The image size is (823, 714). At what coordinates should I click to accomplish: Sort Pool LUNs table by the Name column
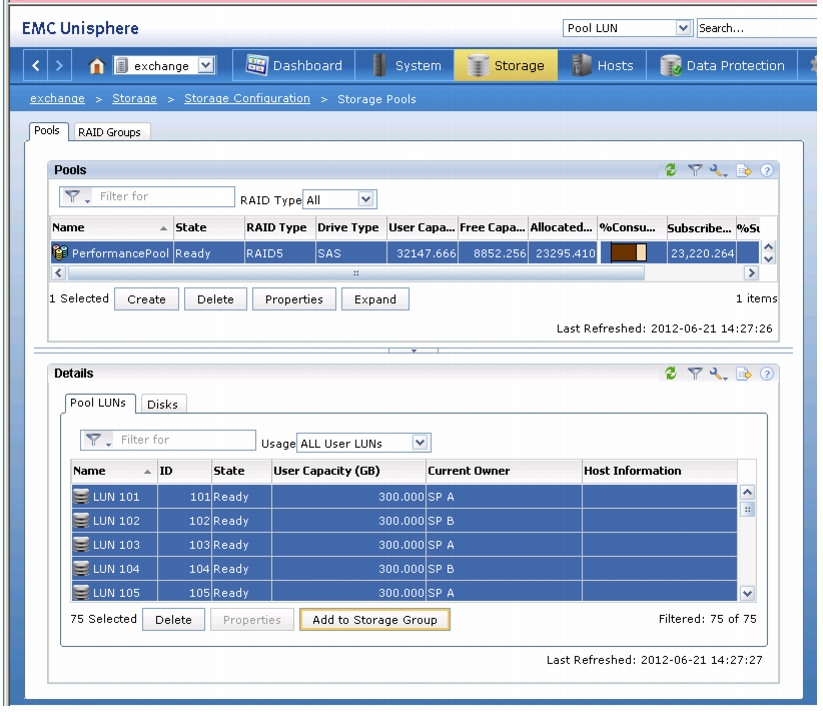pos(113,471)
